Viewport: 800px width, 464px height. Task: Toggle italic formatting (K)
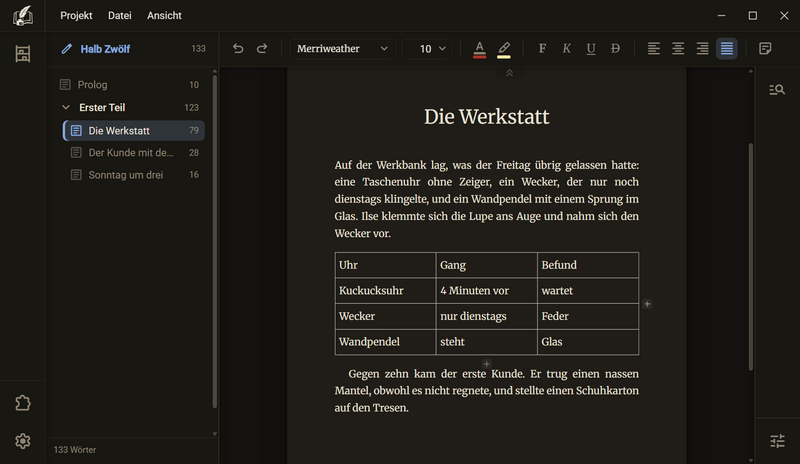point(566,48)
